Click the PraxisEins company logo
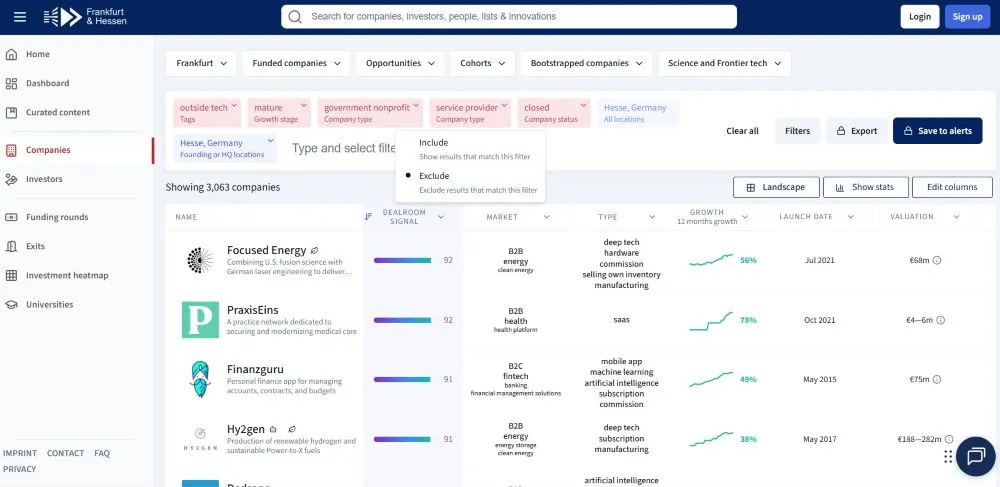This screenshot has height=487, width=1000. (x=200, y=320)
